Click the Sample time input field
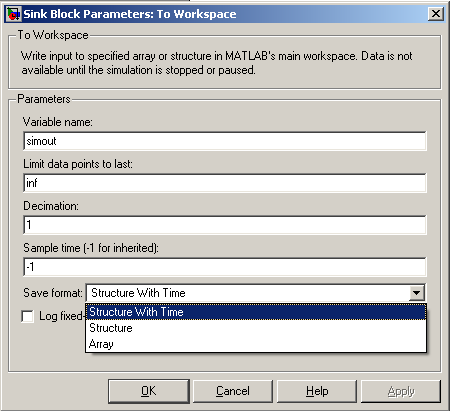 pyautogui.click(x=225, y=267)
